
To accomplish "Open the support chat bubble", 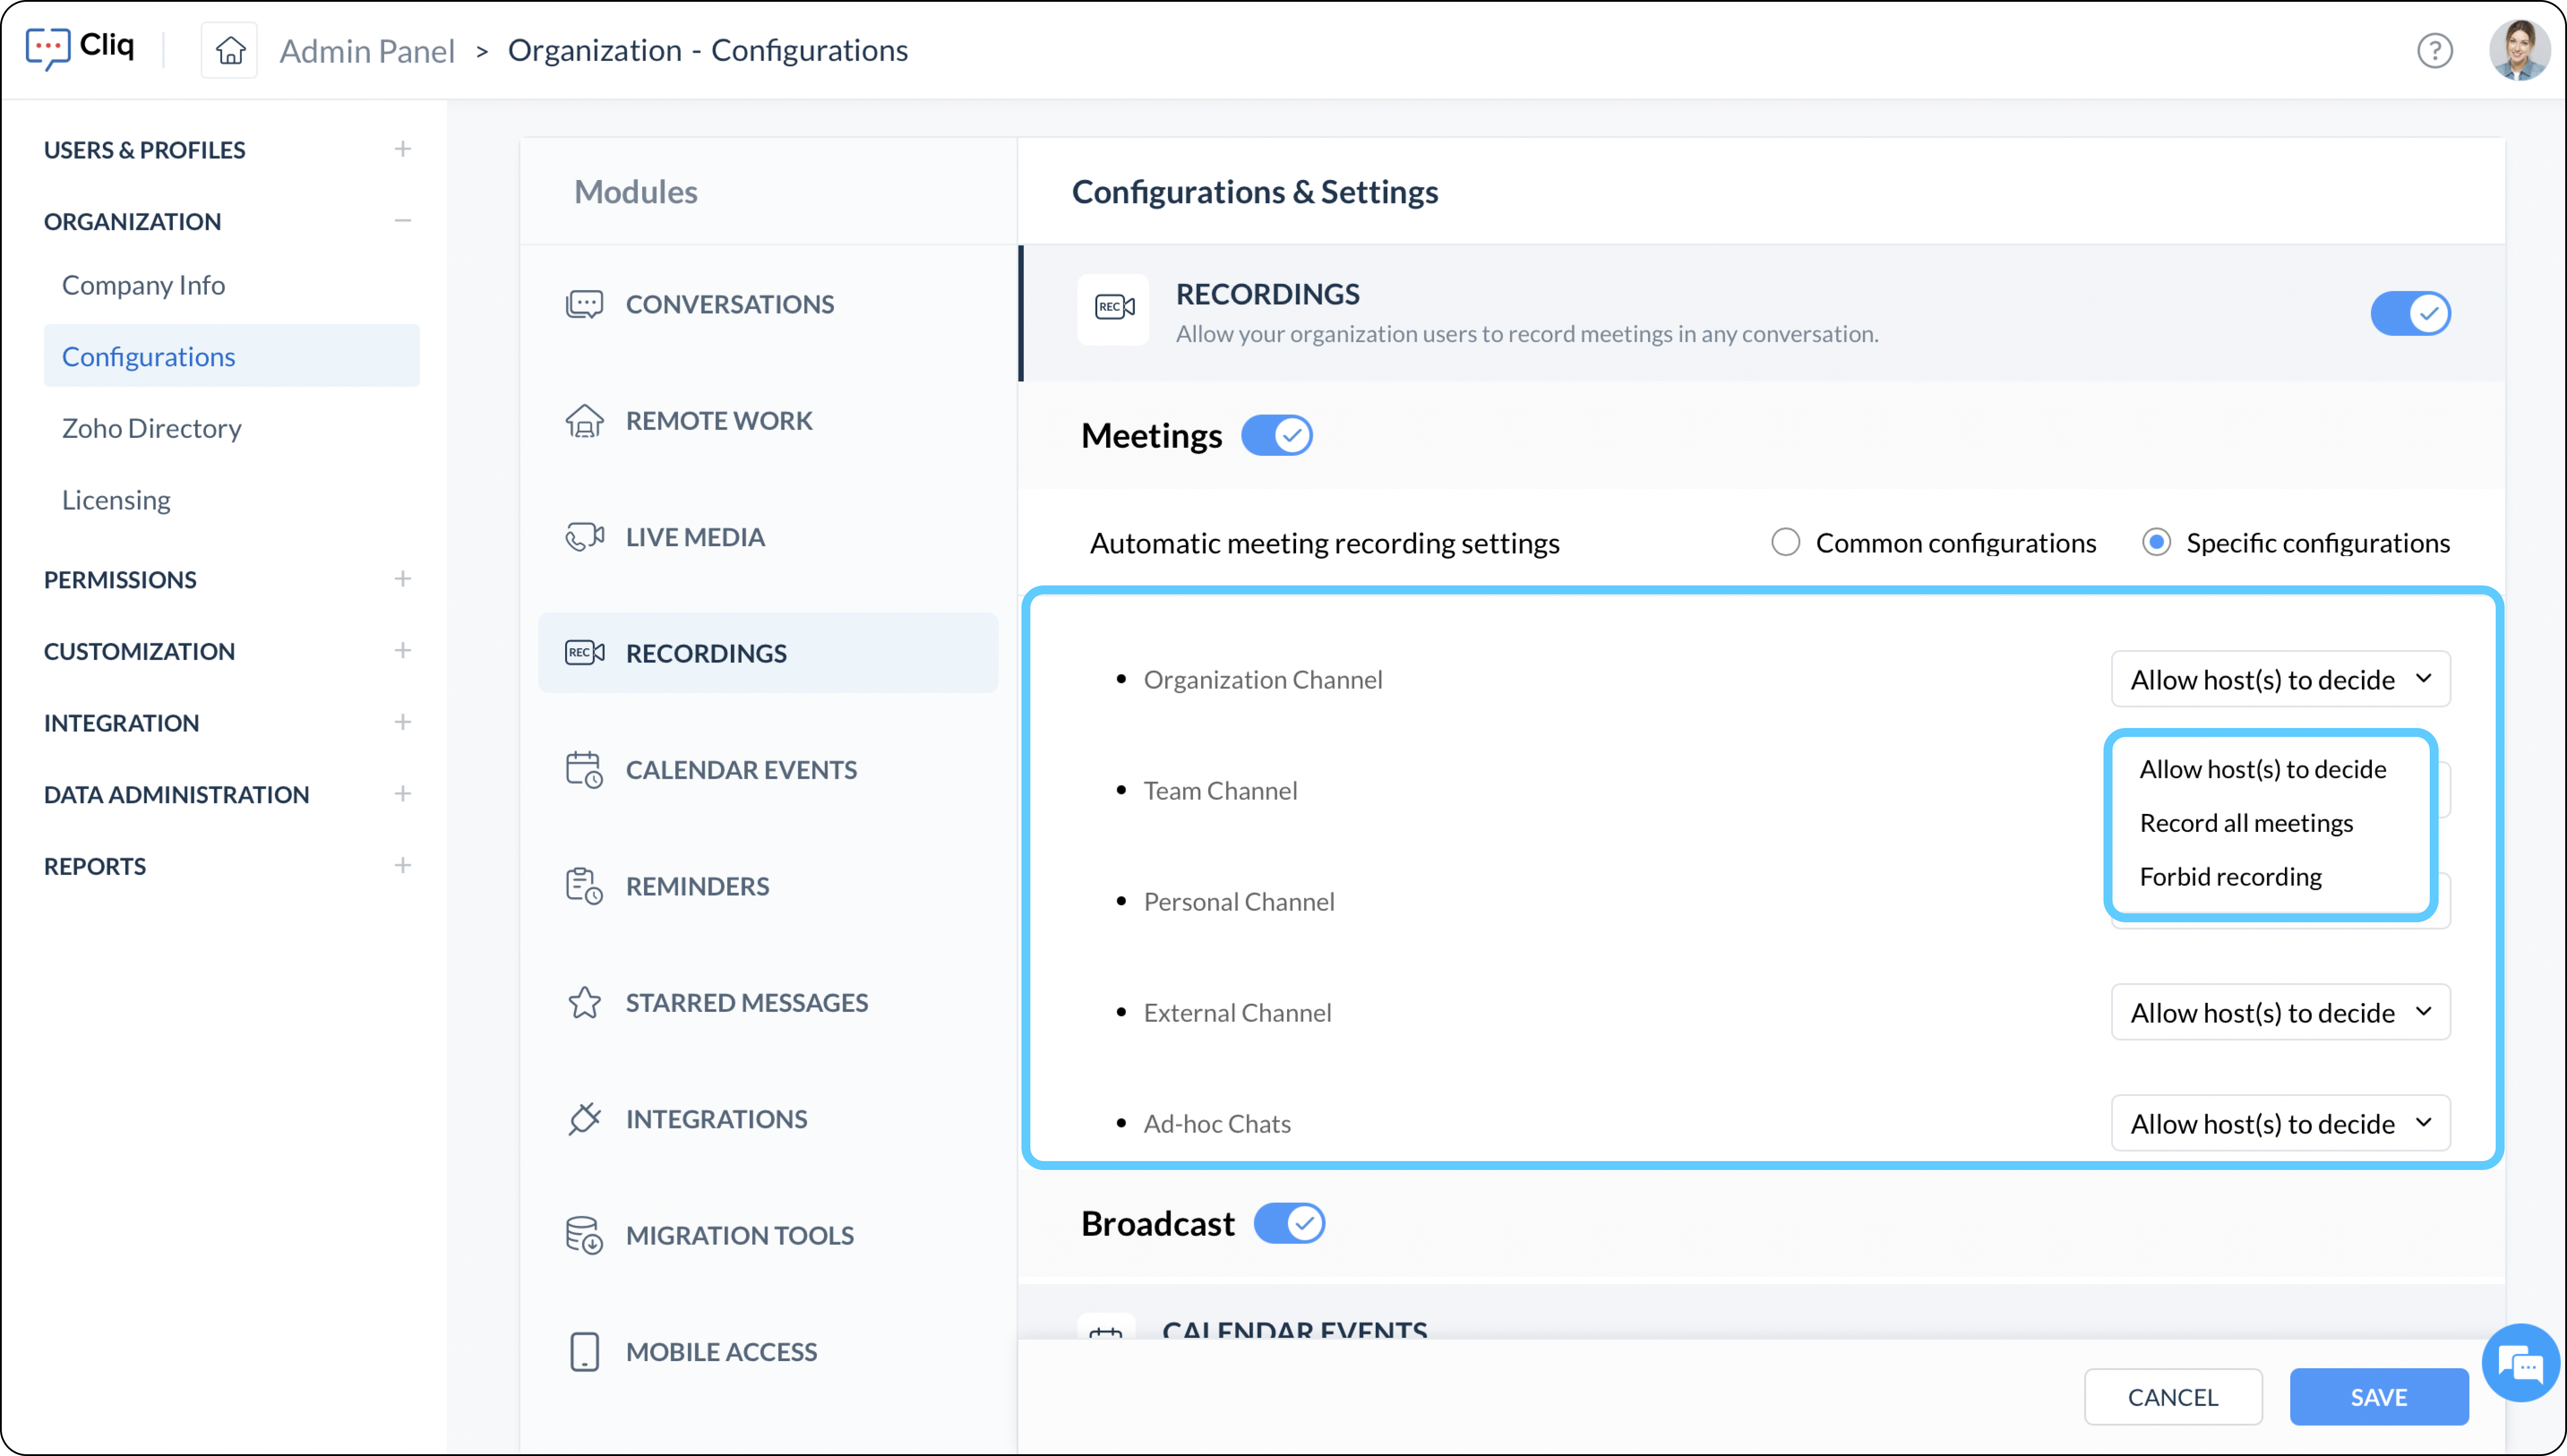I will pyautogui.click(x=2520, y=1363).
